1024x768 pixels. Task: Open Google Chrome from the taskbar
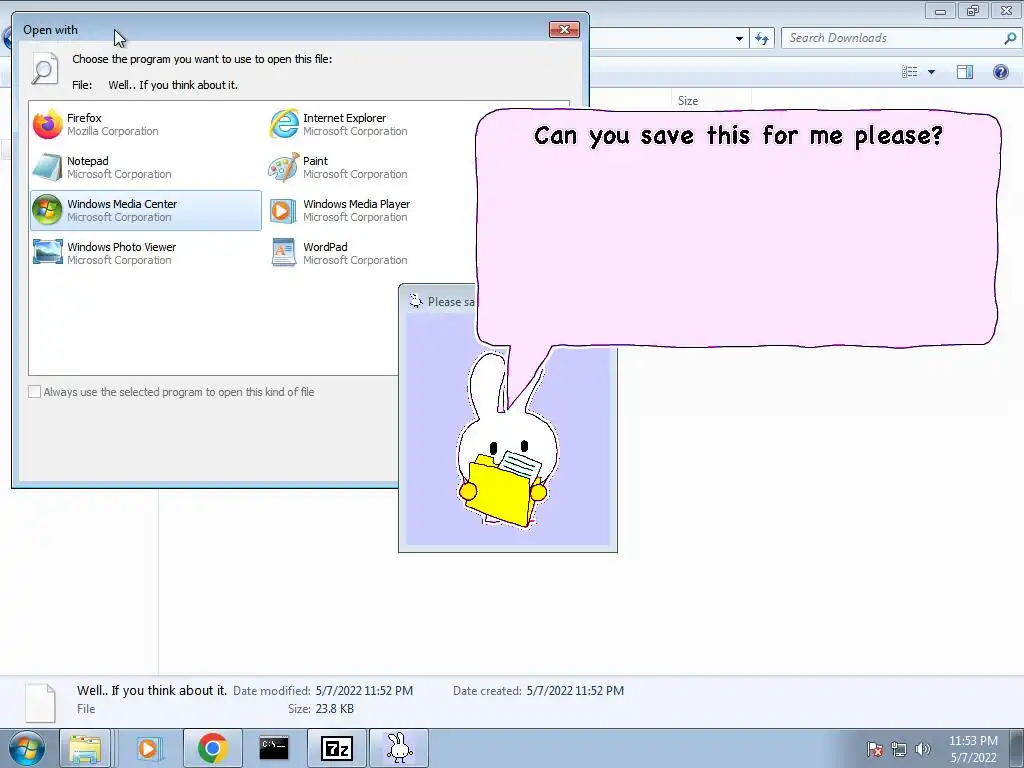pyautogui.click(x=213, y=748)
